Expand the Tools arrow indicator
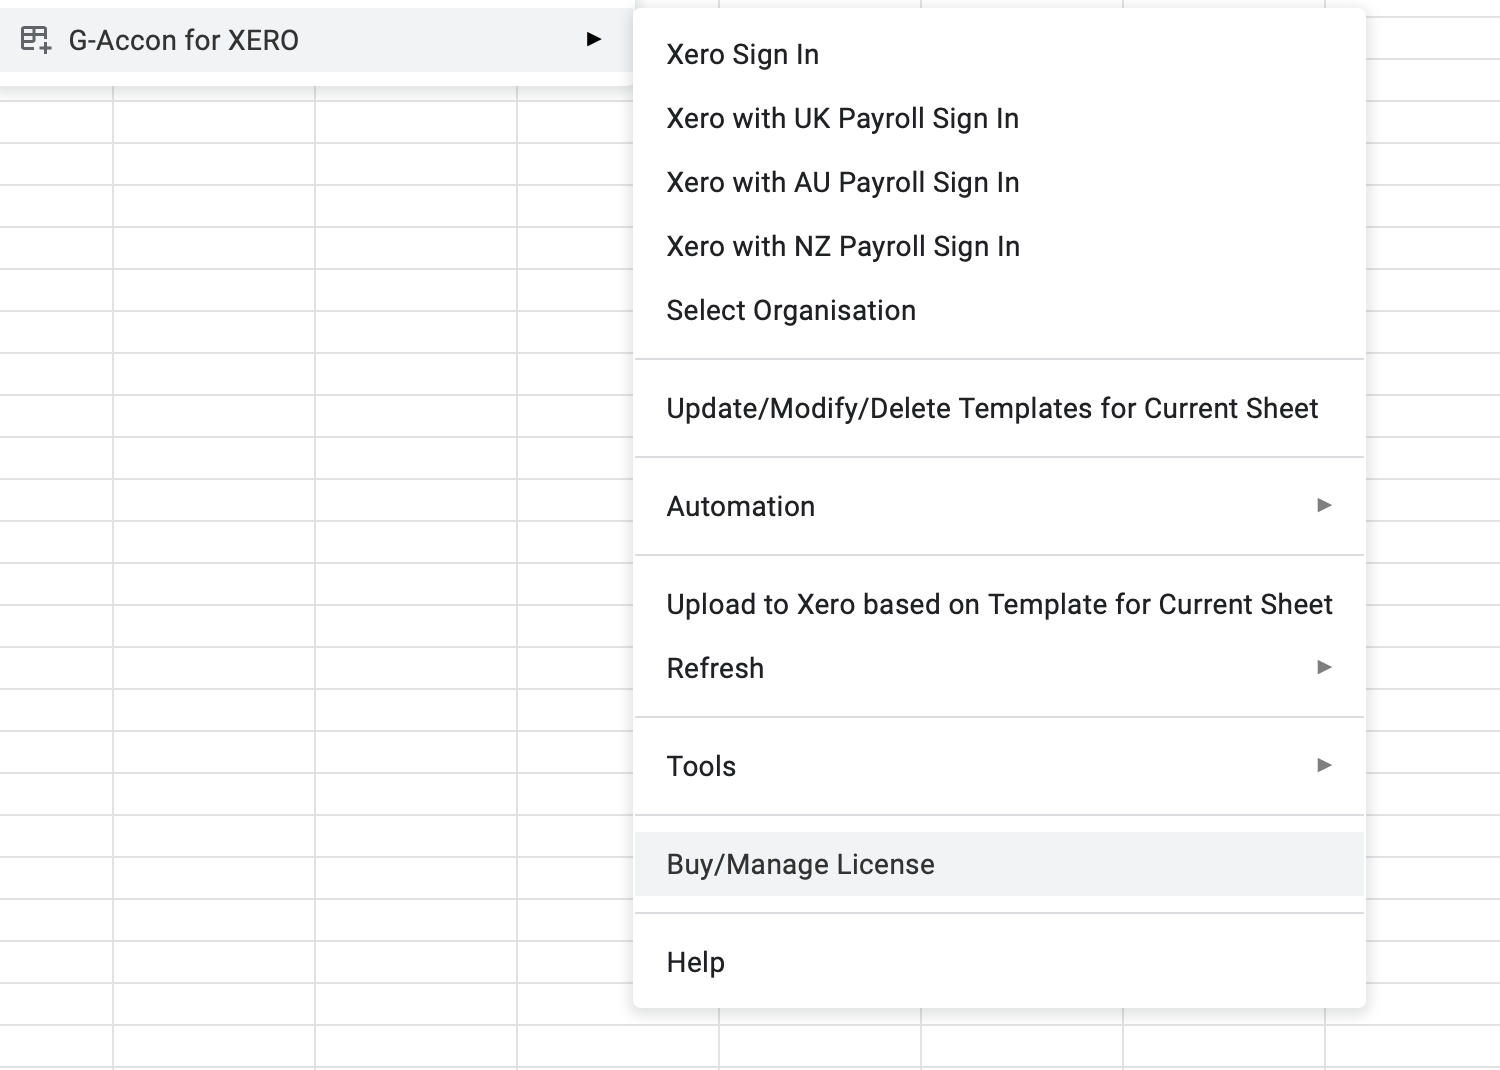This screenshot has width=1500, height=1070. [1324, 765]
